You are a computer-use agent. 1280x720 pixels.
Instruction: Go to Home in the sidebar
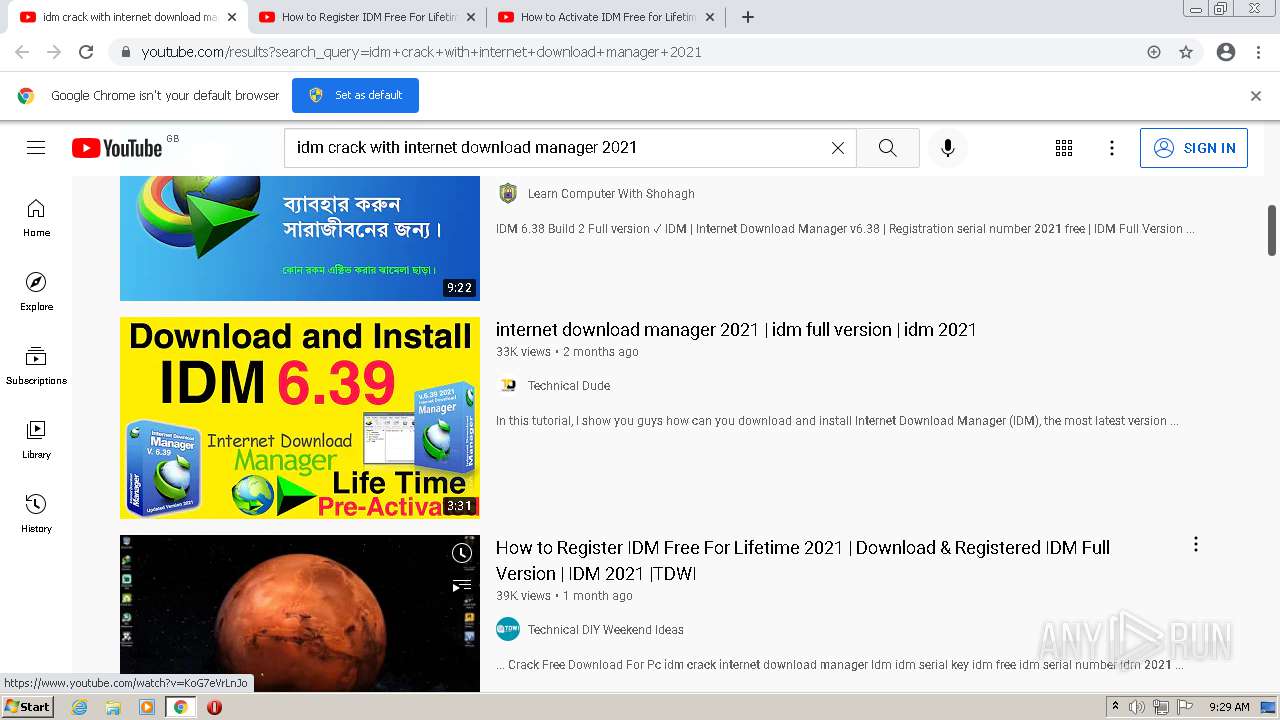[36, 218]
